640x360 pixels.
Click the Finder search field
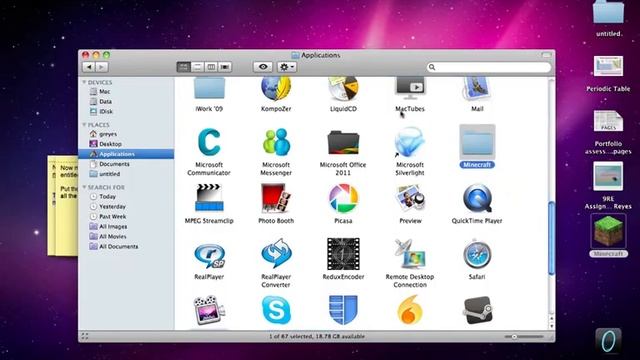point(489,67)
